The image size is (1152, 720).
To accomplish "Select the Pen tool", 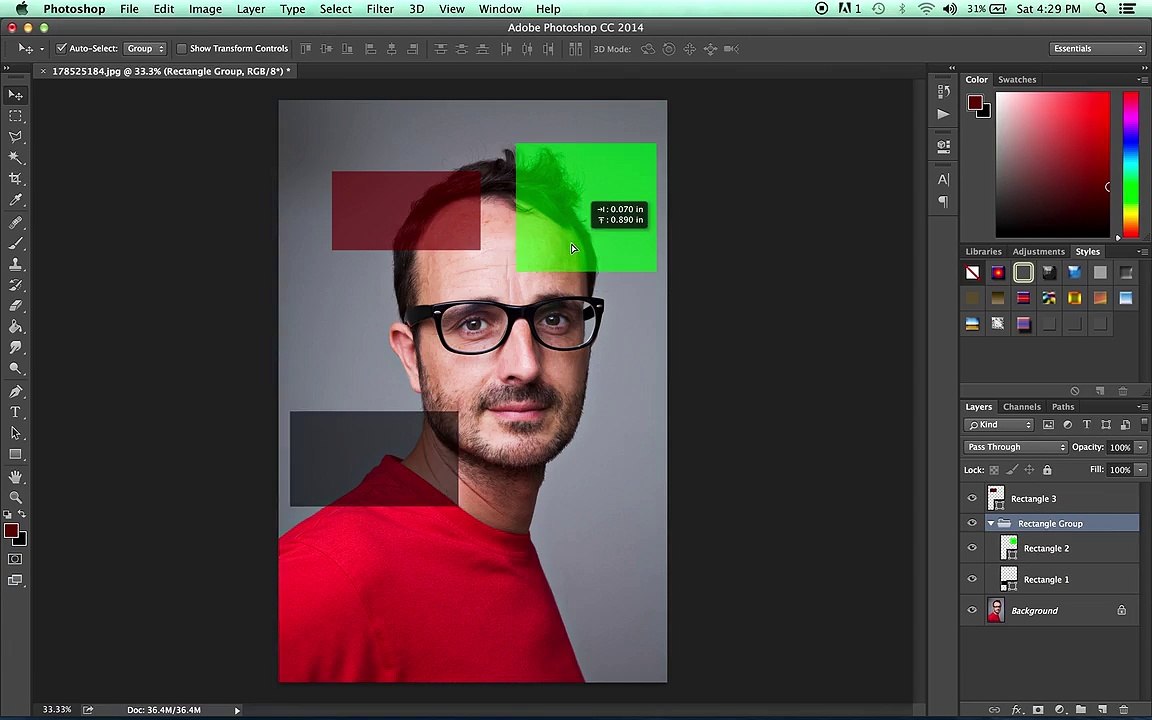I will (x=15, y=391).
